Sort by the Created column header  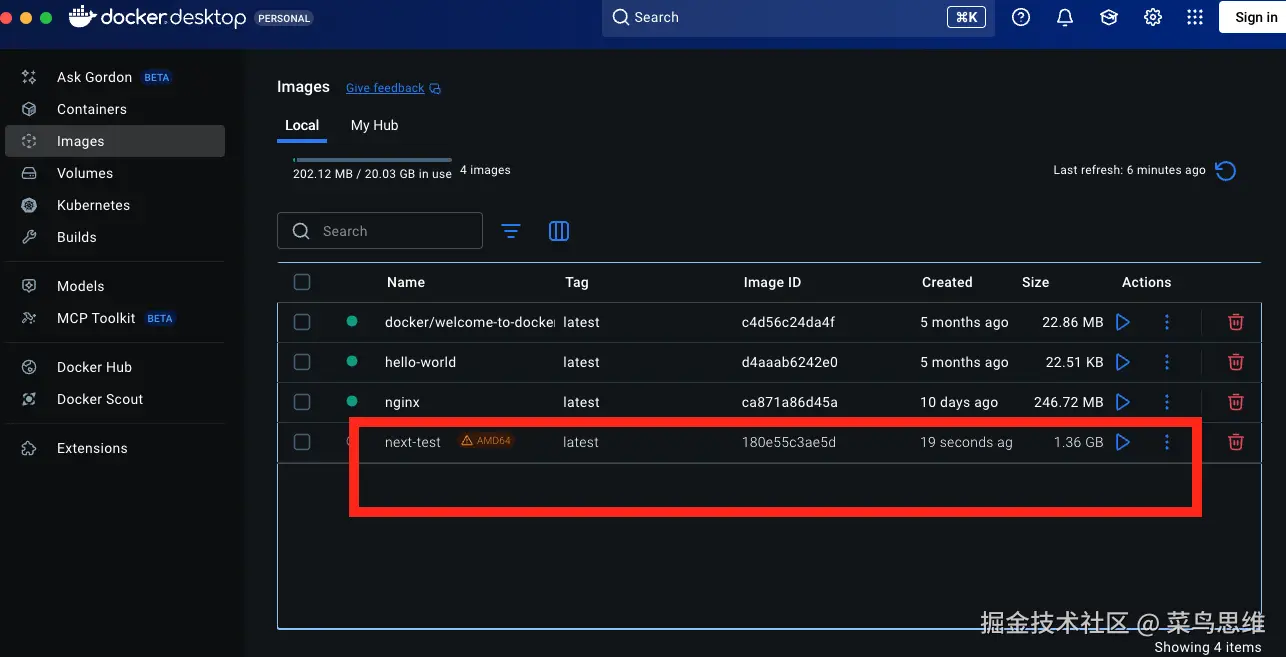[x=947, y=282]
